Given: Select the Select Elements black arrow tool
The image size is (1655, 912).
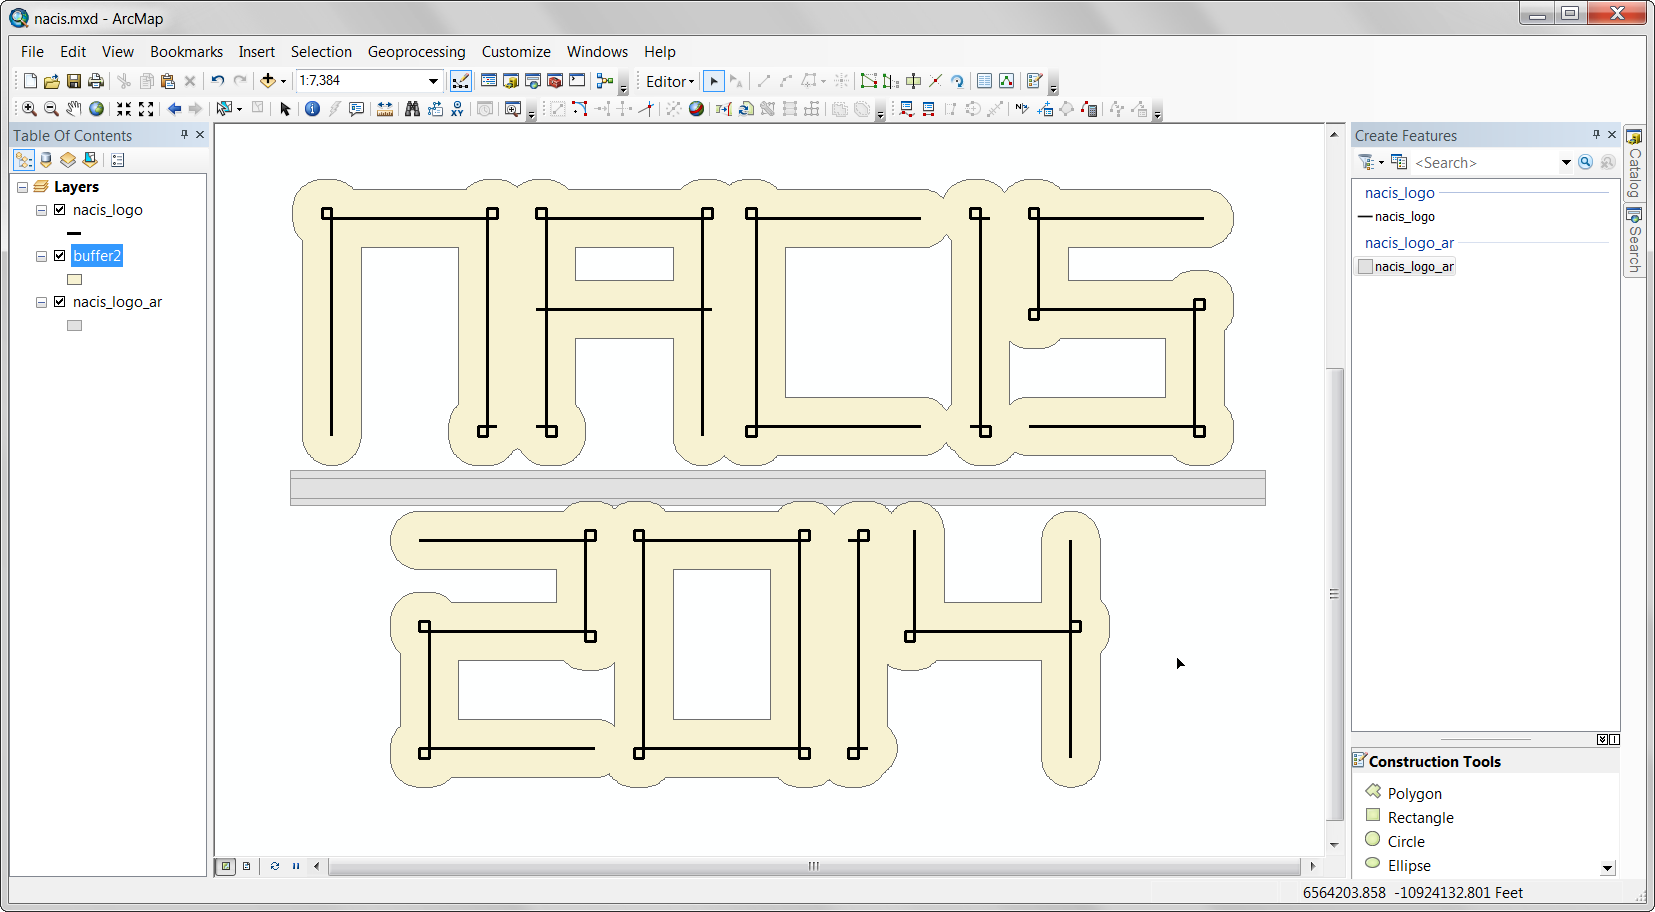Looking at the screenshot, I should click(x=285, y=109).
